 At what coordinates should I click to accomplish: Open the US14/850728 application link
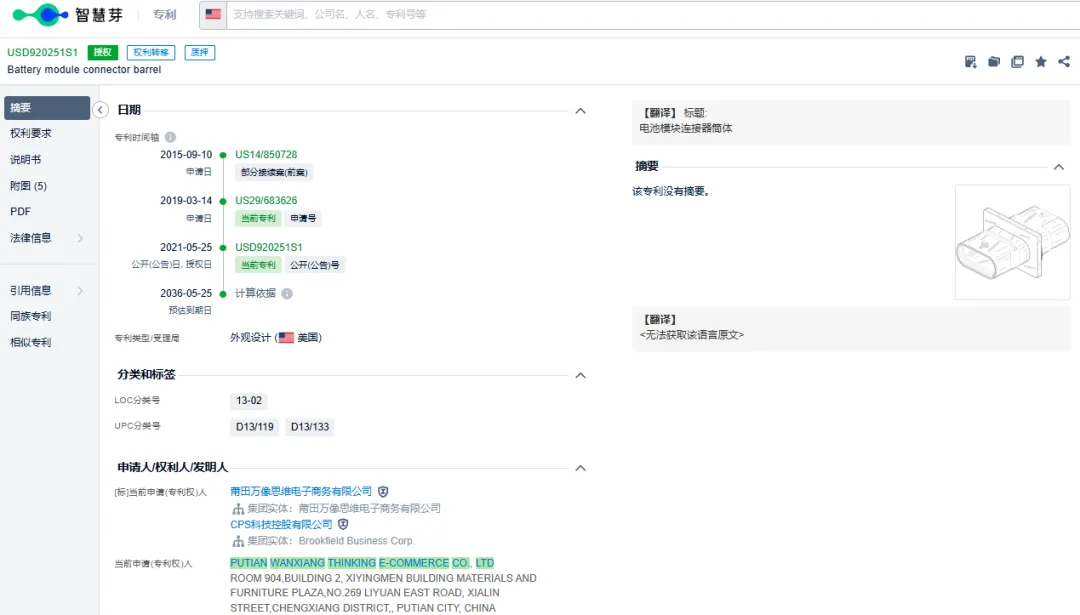[266, 155]
